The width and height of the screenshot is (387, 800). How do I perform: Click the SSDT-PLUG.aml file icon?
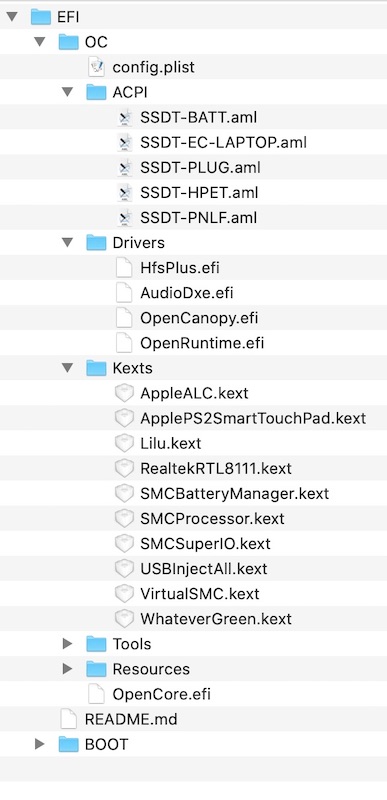124,167
